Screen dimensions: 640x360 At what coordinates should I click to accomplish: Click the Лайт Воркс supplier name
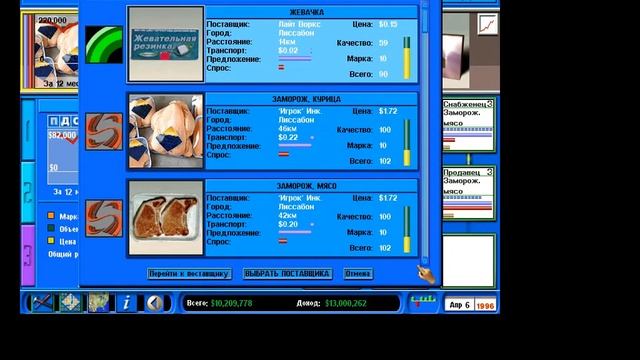coord(300,24)
